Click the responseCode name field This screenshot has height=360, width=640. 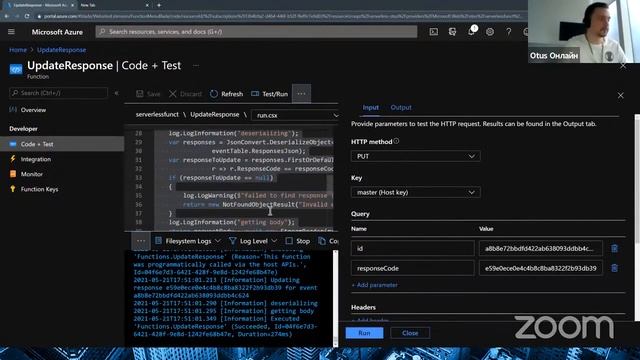[412, 268]
